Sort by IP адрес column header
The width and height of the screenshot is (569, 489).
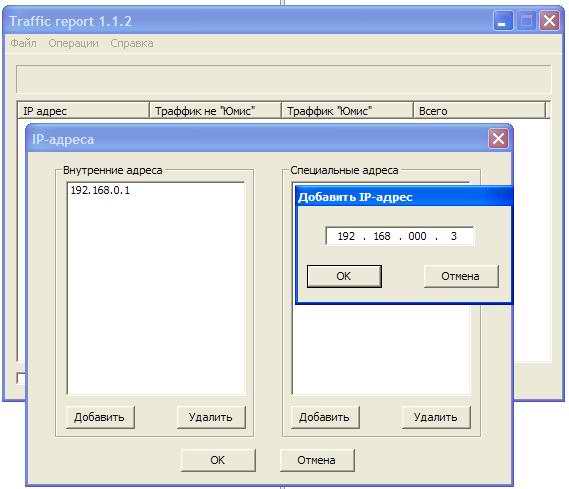(x=83, y=110)
